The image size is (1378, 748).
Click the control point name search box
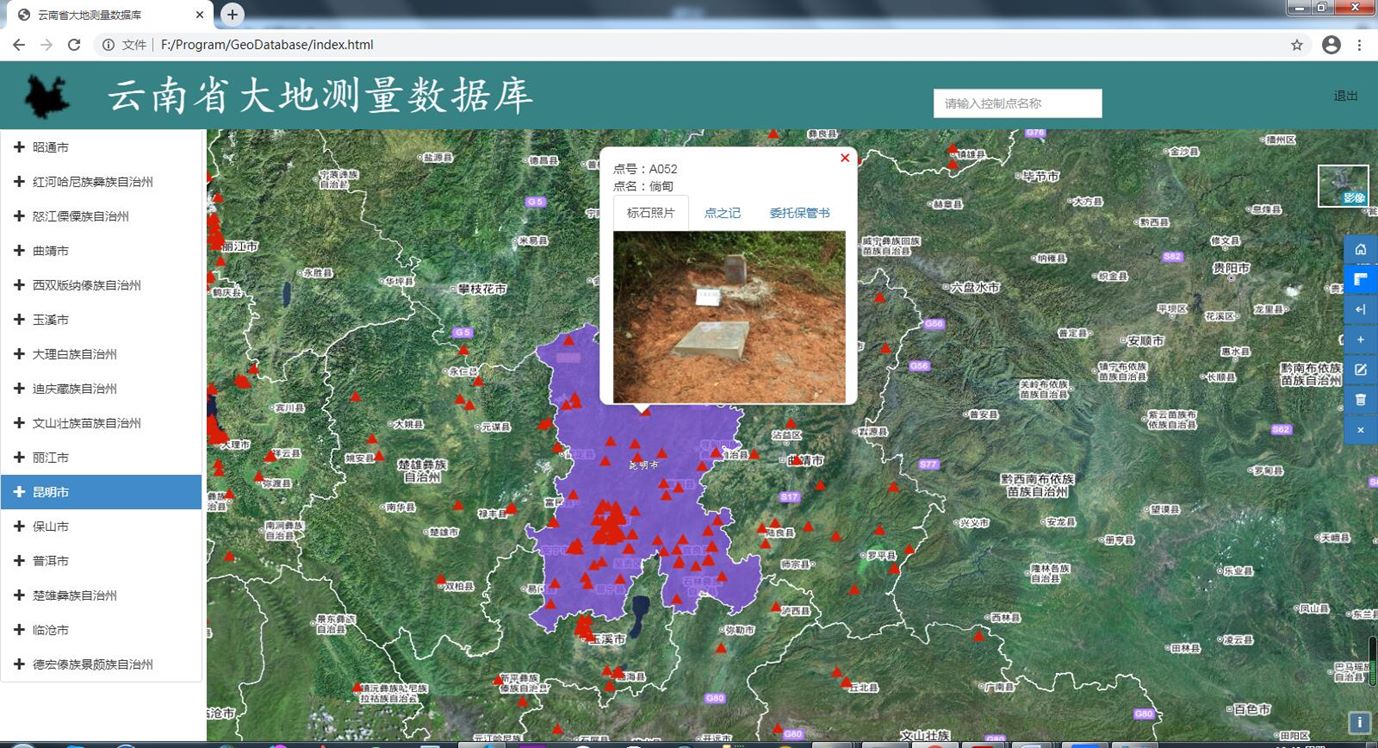[x=1018, y=103]
